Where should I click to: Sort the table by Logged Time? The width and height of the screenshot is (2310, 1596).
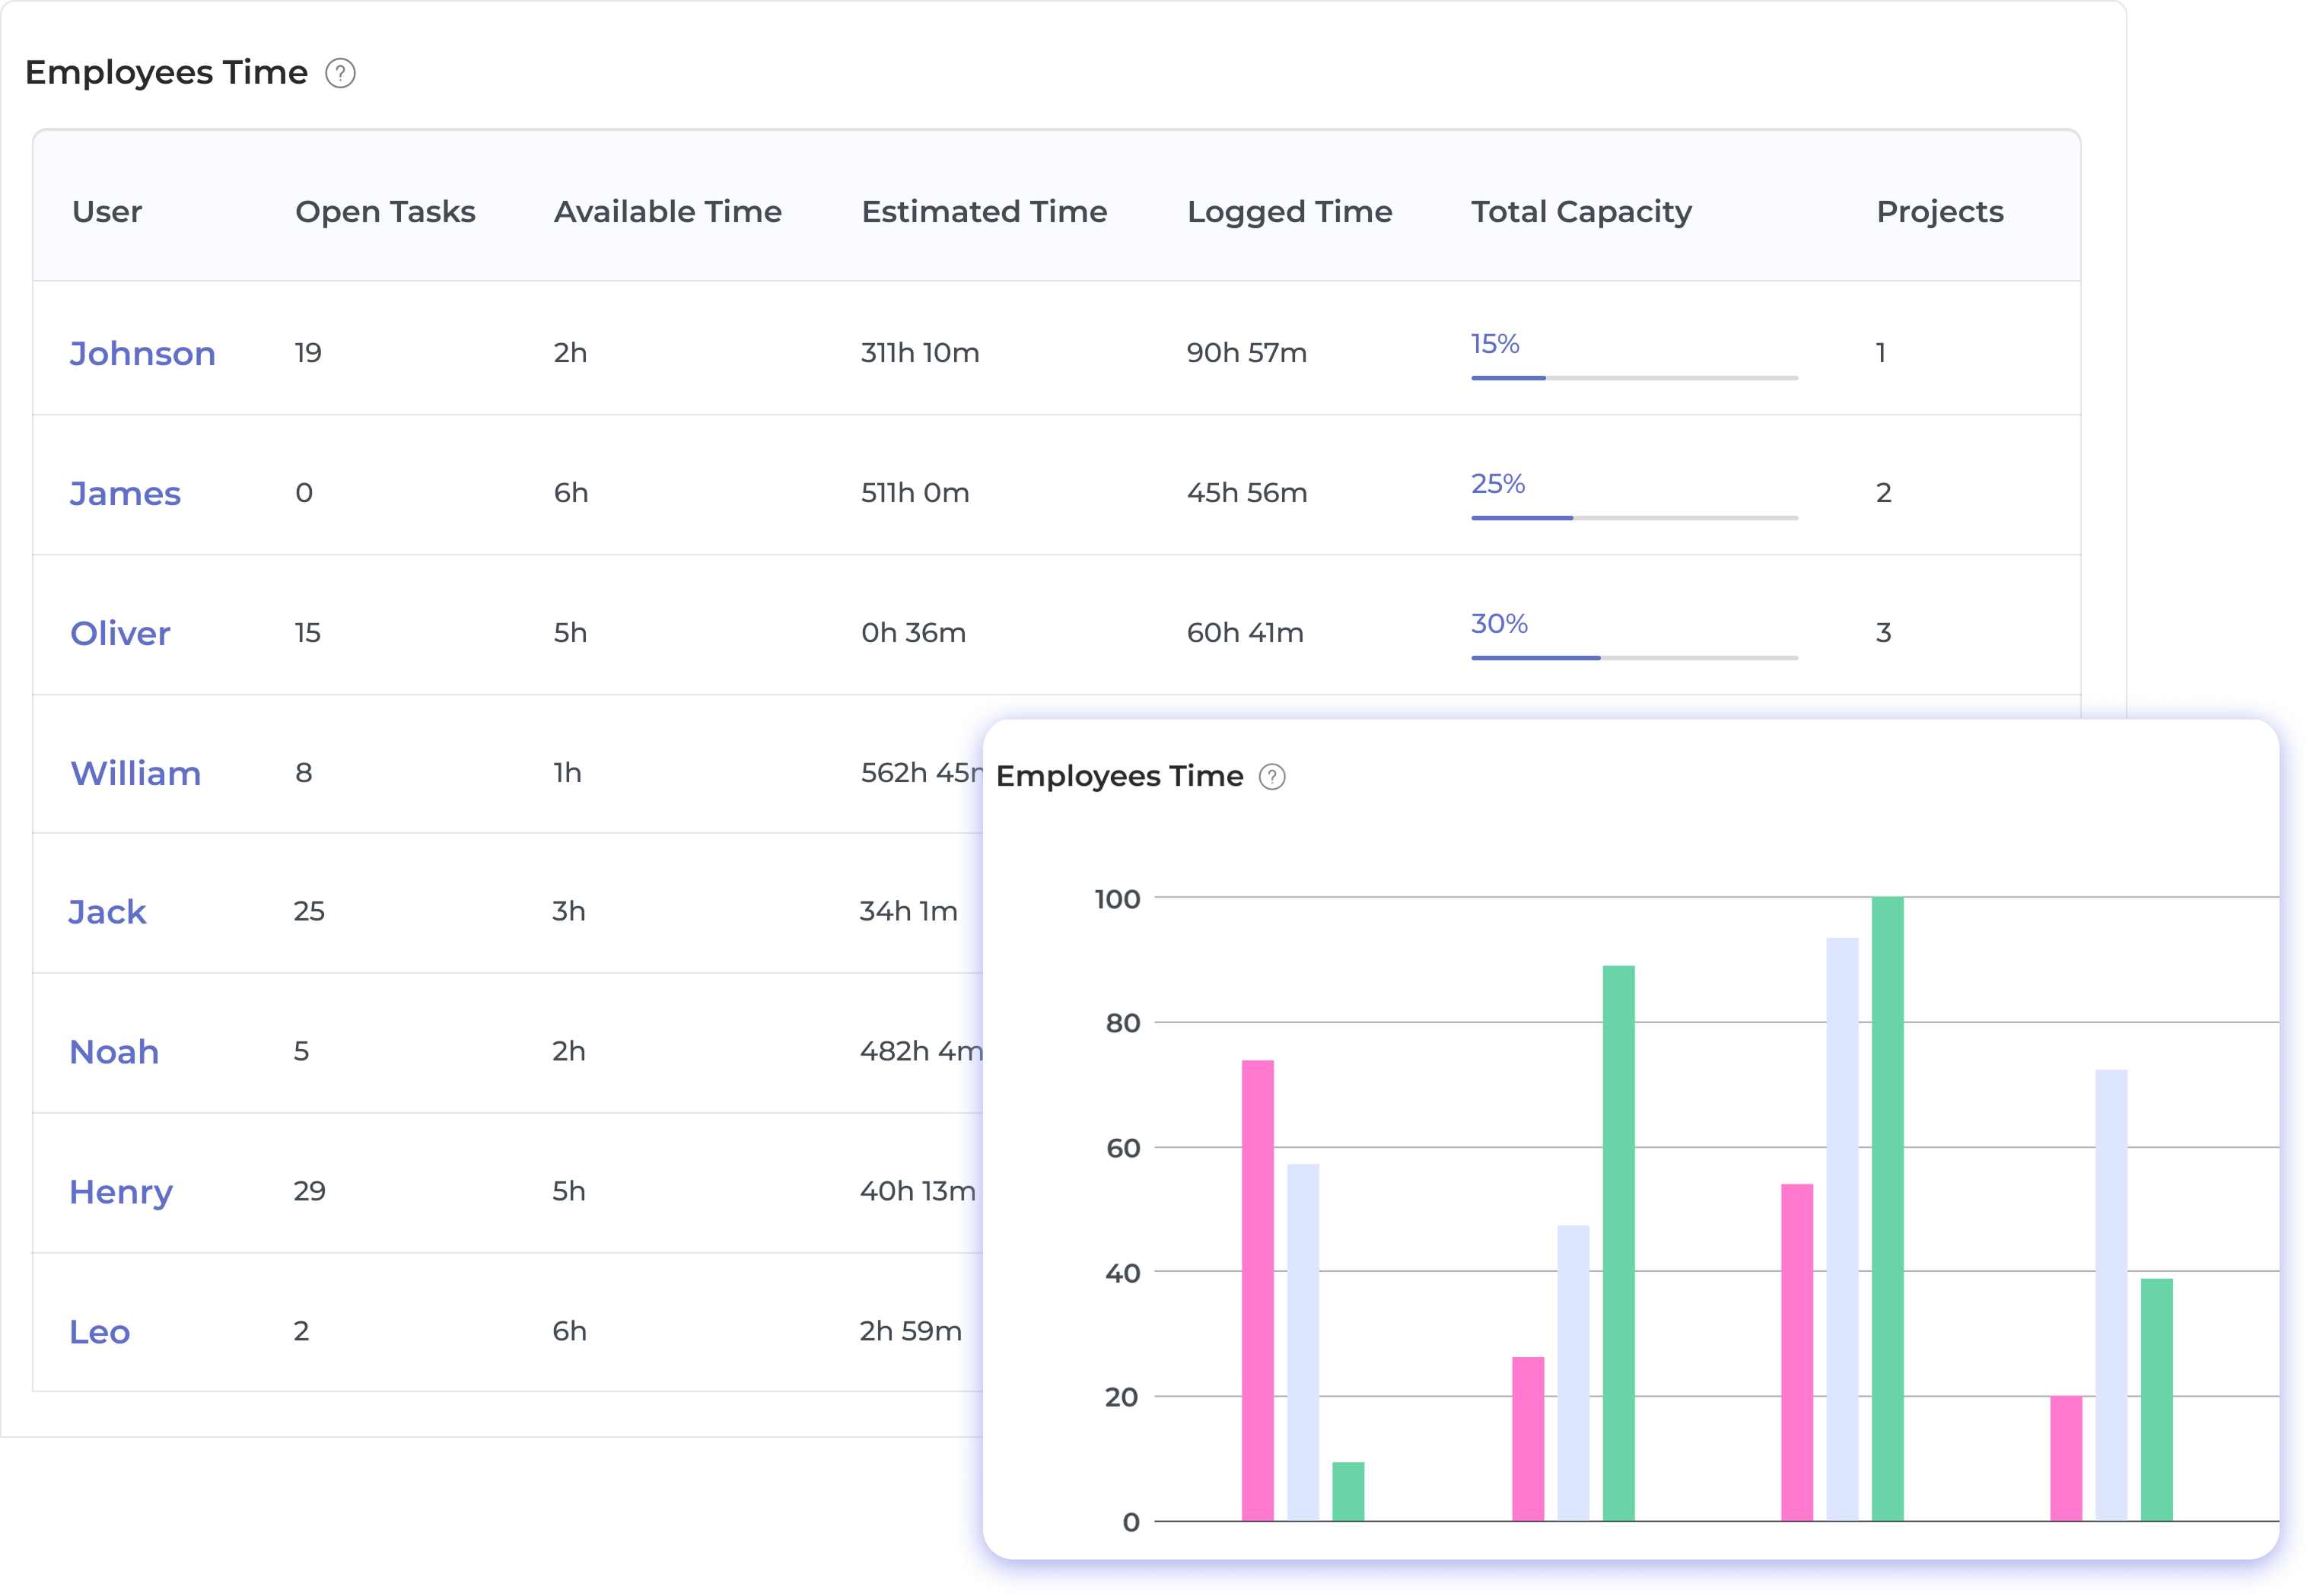[x=1290, y=211]
